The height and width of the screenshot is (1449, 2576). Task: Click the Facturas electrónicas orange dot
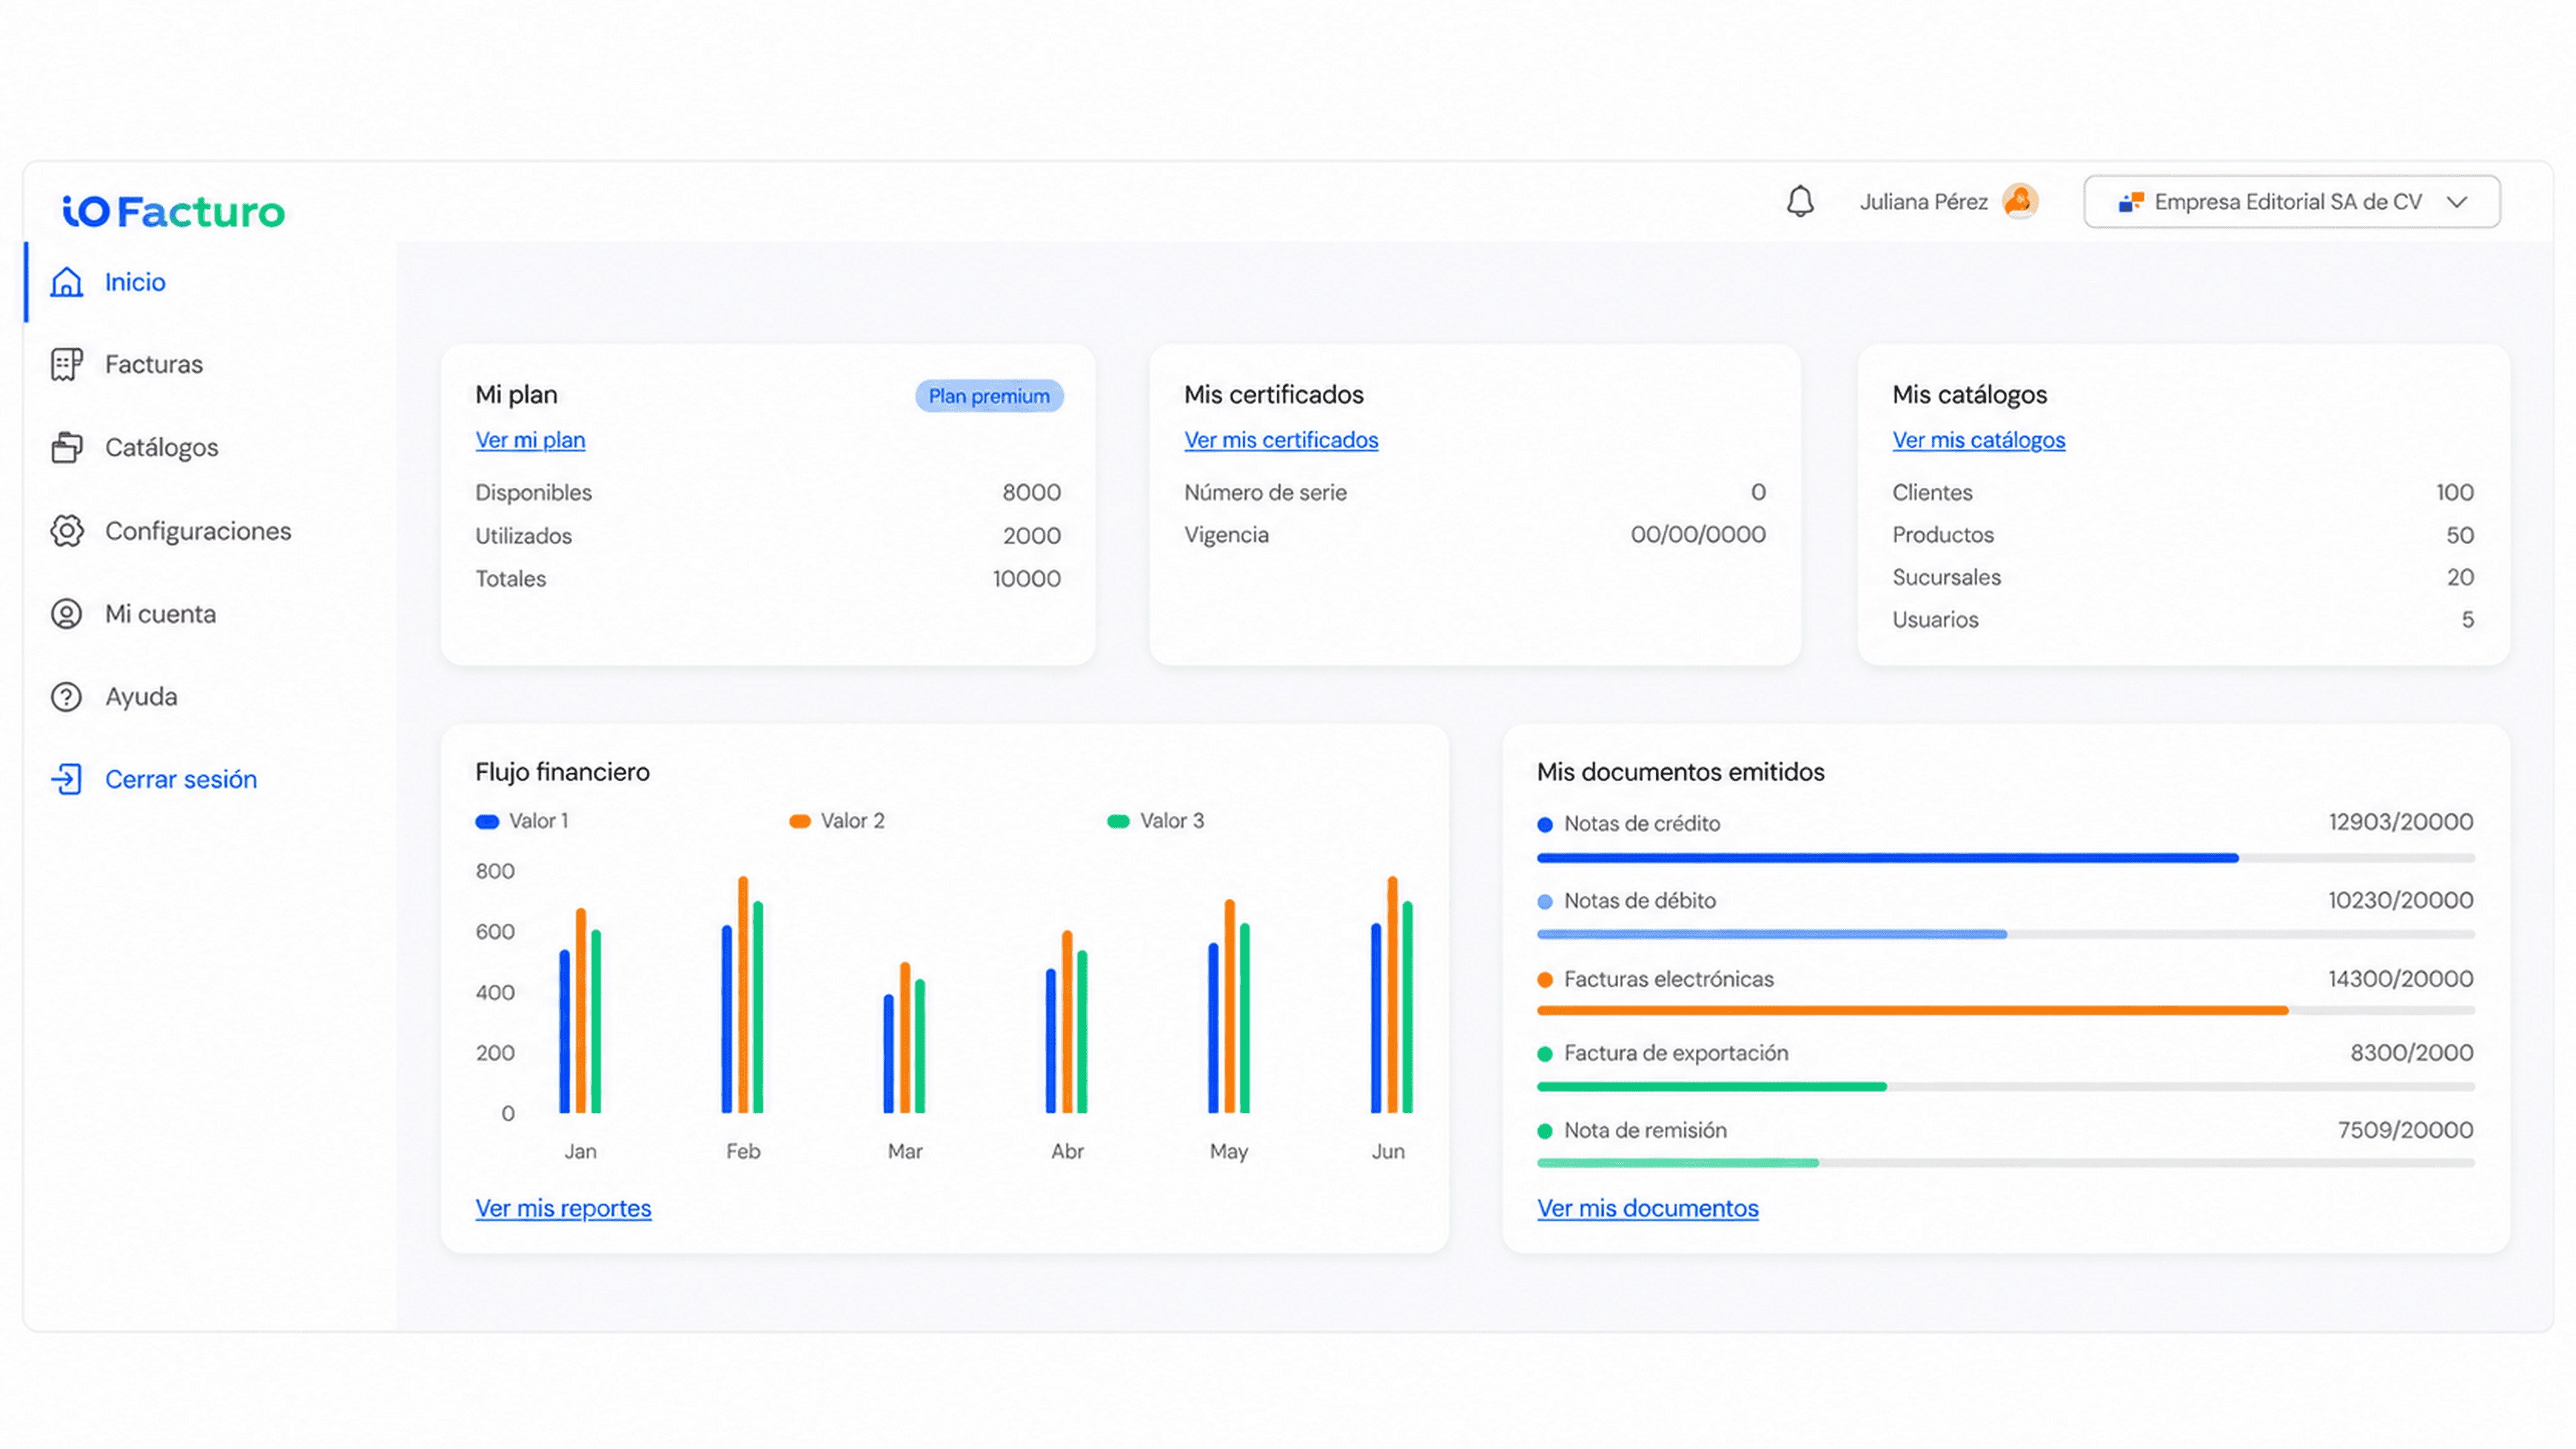pyautogui.click(x=1545, y=980)
